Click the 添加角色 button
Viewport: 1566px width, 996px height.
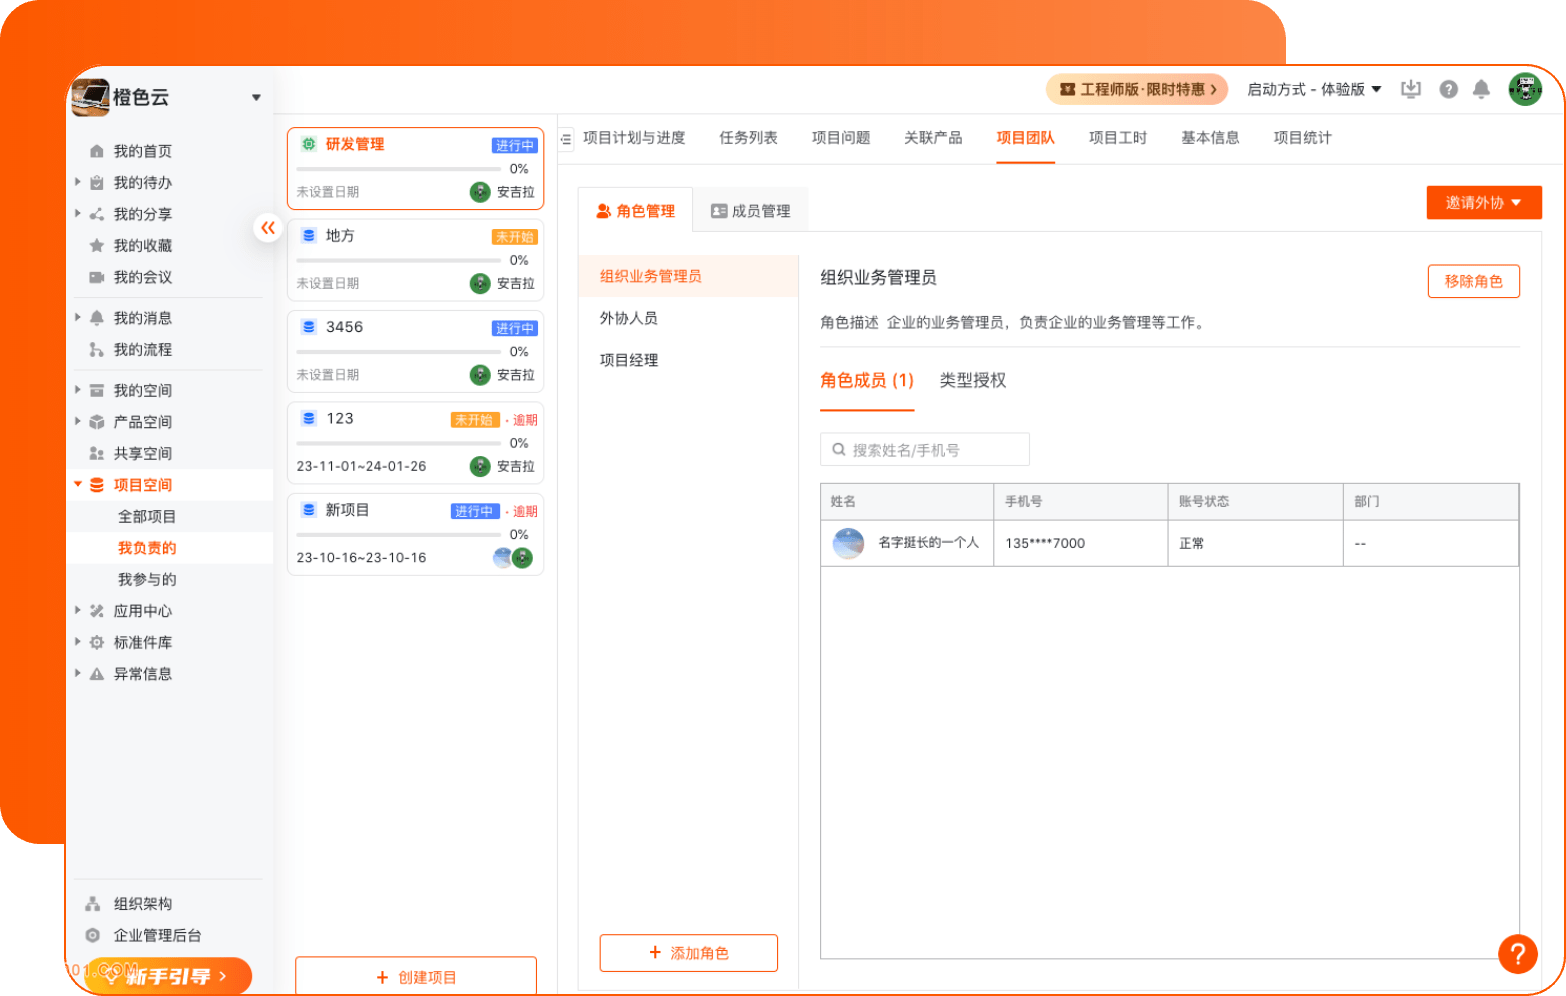pos(688,953)
